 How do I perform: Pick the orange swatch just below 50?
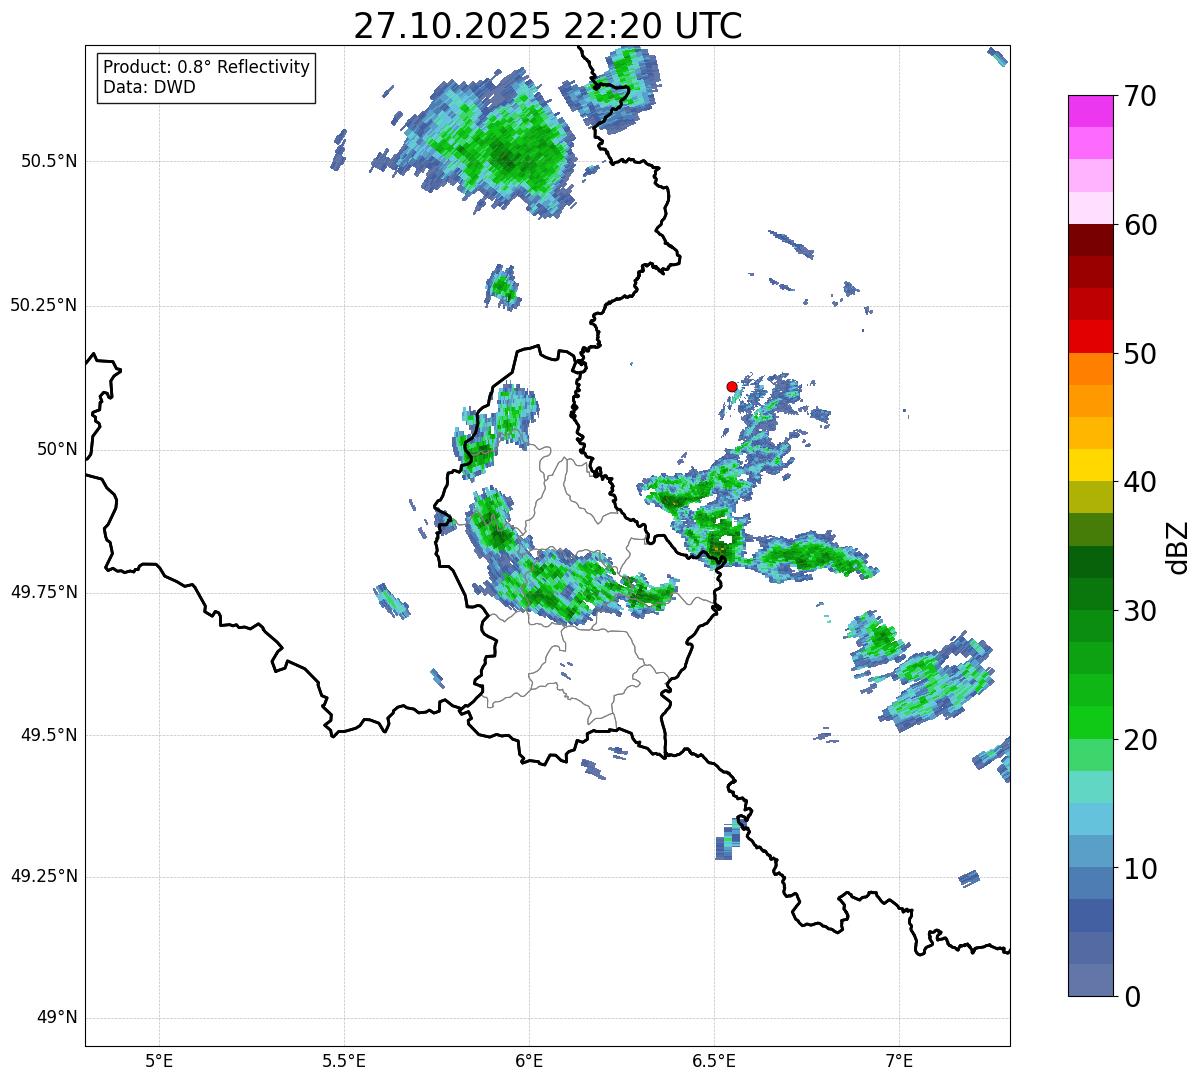click(x=1091, y=369)
